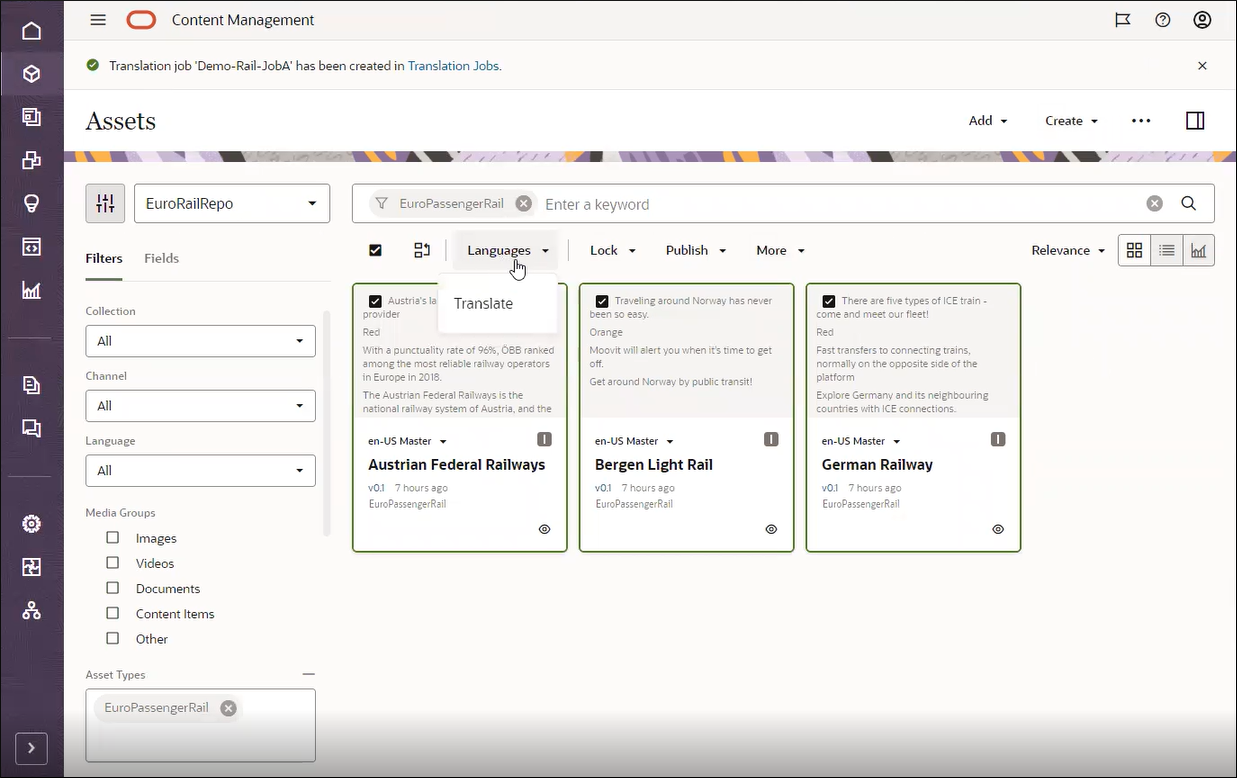Open the Create dropdown
Image resolution: width=1237 pixels, height=778 pixels.
[x=1071, y=121]
